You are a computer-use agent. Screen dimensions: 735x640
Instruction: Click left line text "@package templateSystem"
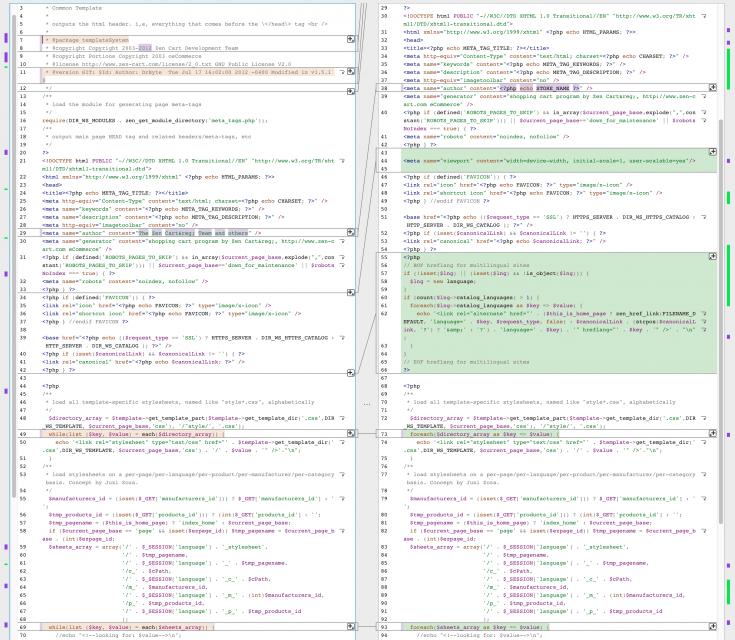(90, 40)
